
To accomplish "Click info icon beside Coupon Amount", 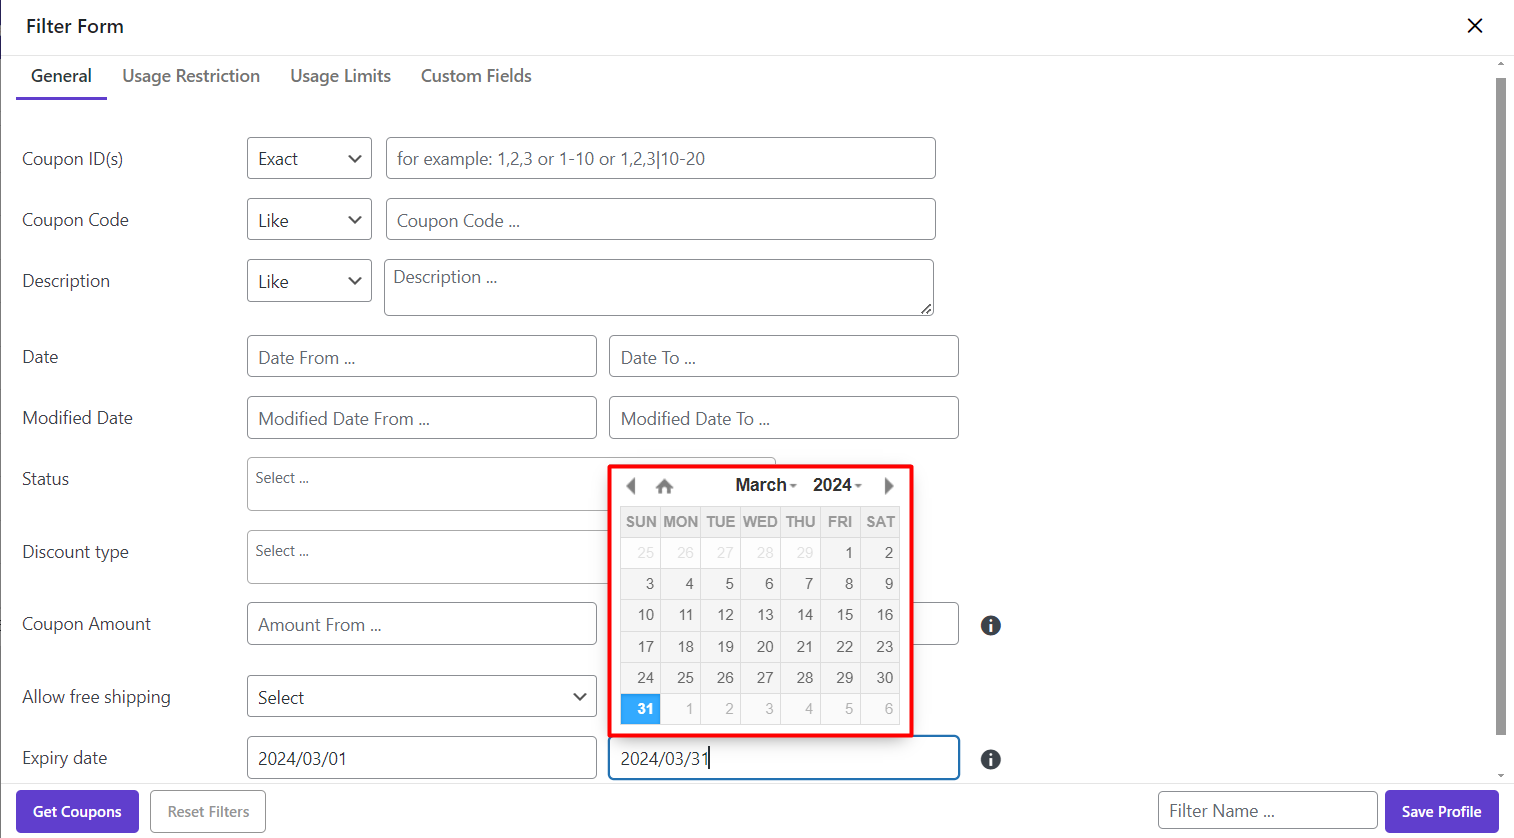I will click(990, 625).
